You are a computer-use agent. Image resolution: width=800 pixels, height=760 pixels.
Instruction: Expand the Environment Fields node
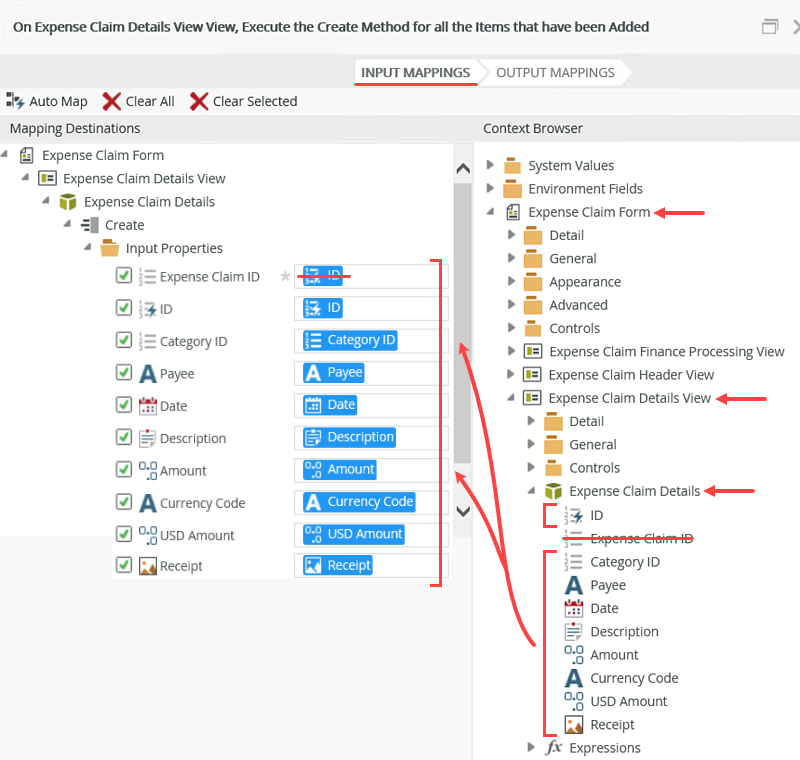click(489, 188)
